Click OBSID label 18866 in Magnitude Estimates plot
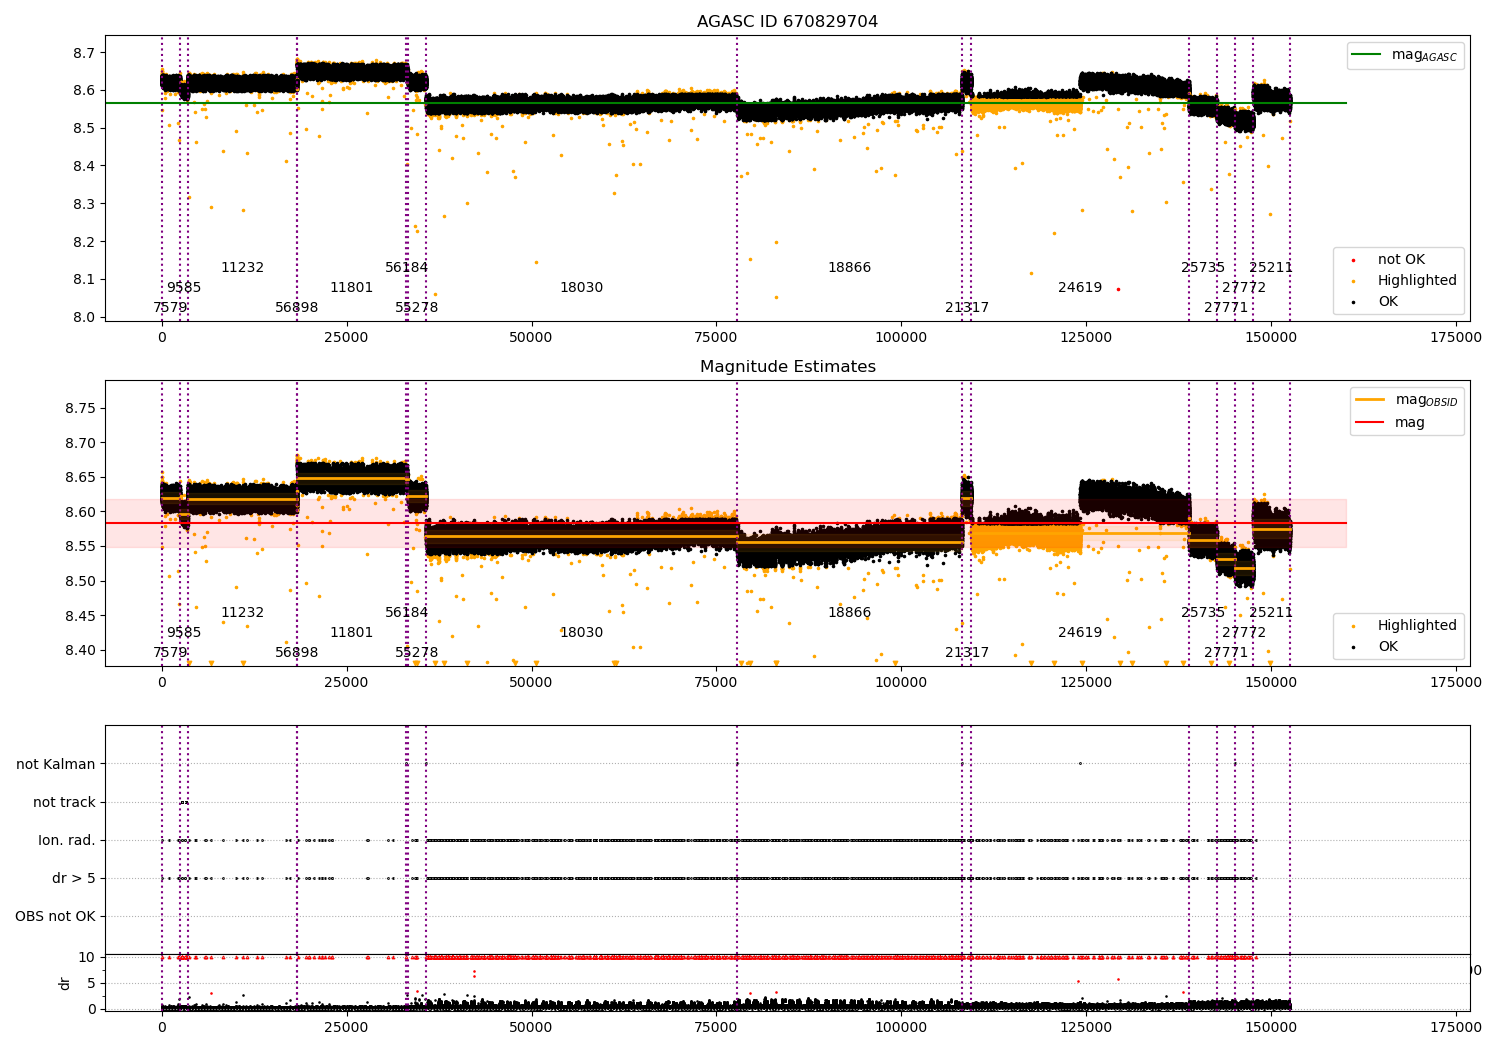1500x1050 pixels. pos(850,613)
